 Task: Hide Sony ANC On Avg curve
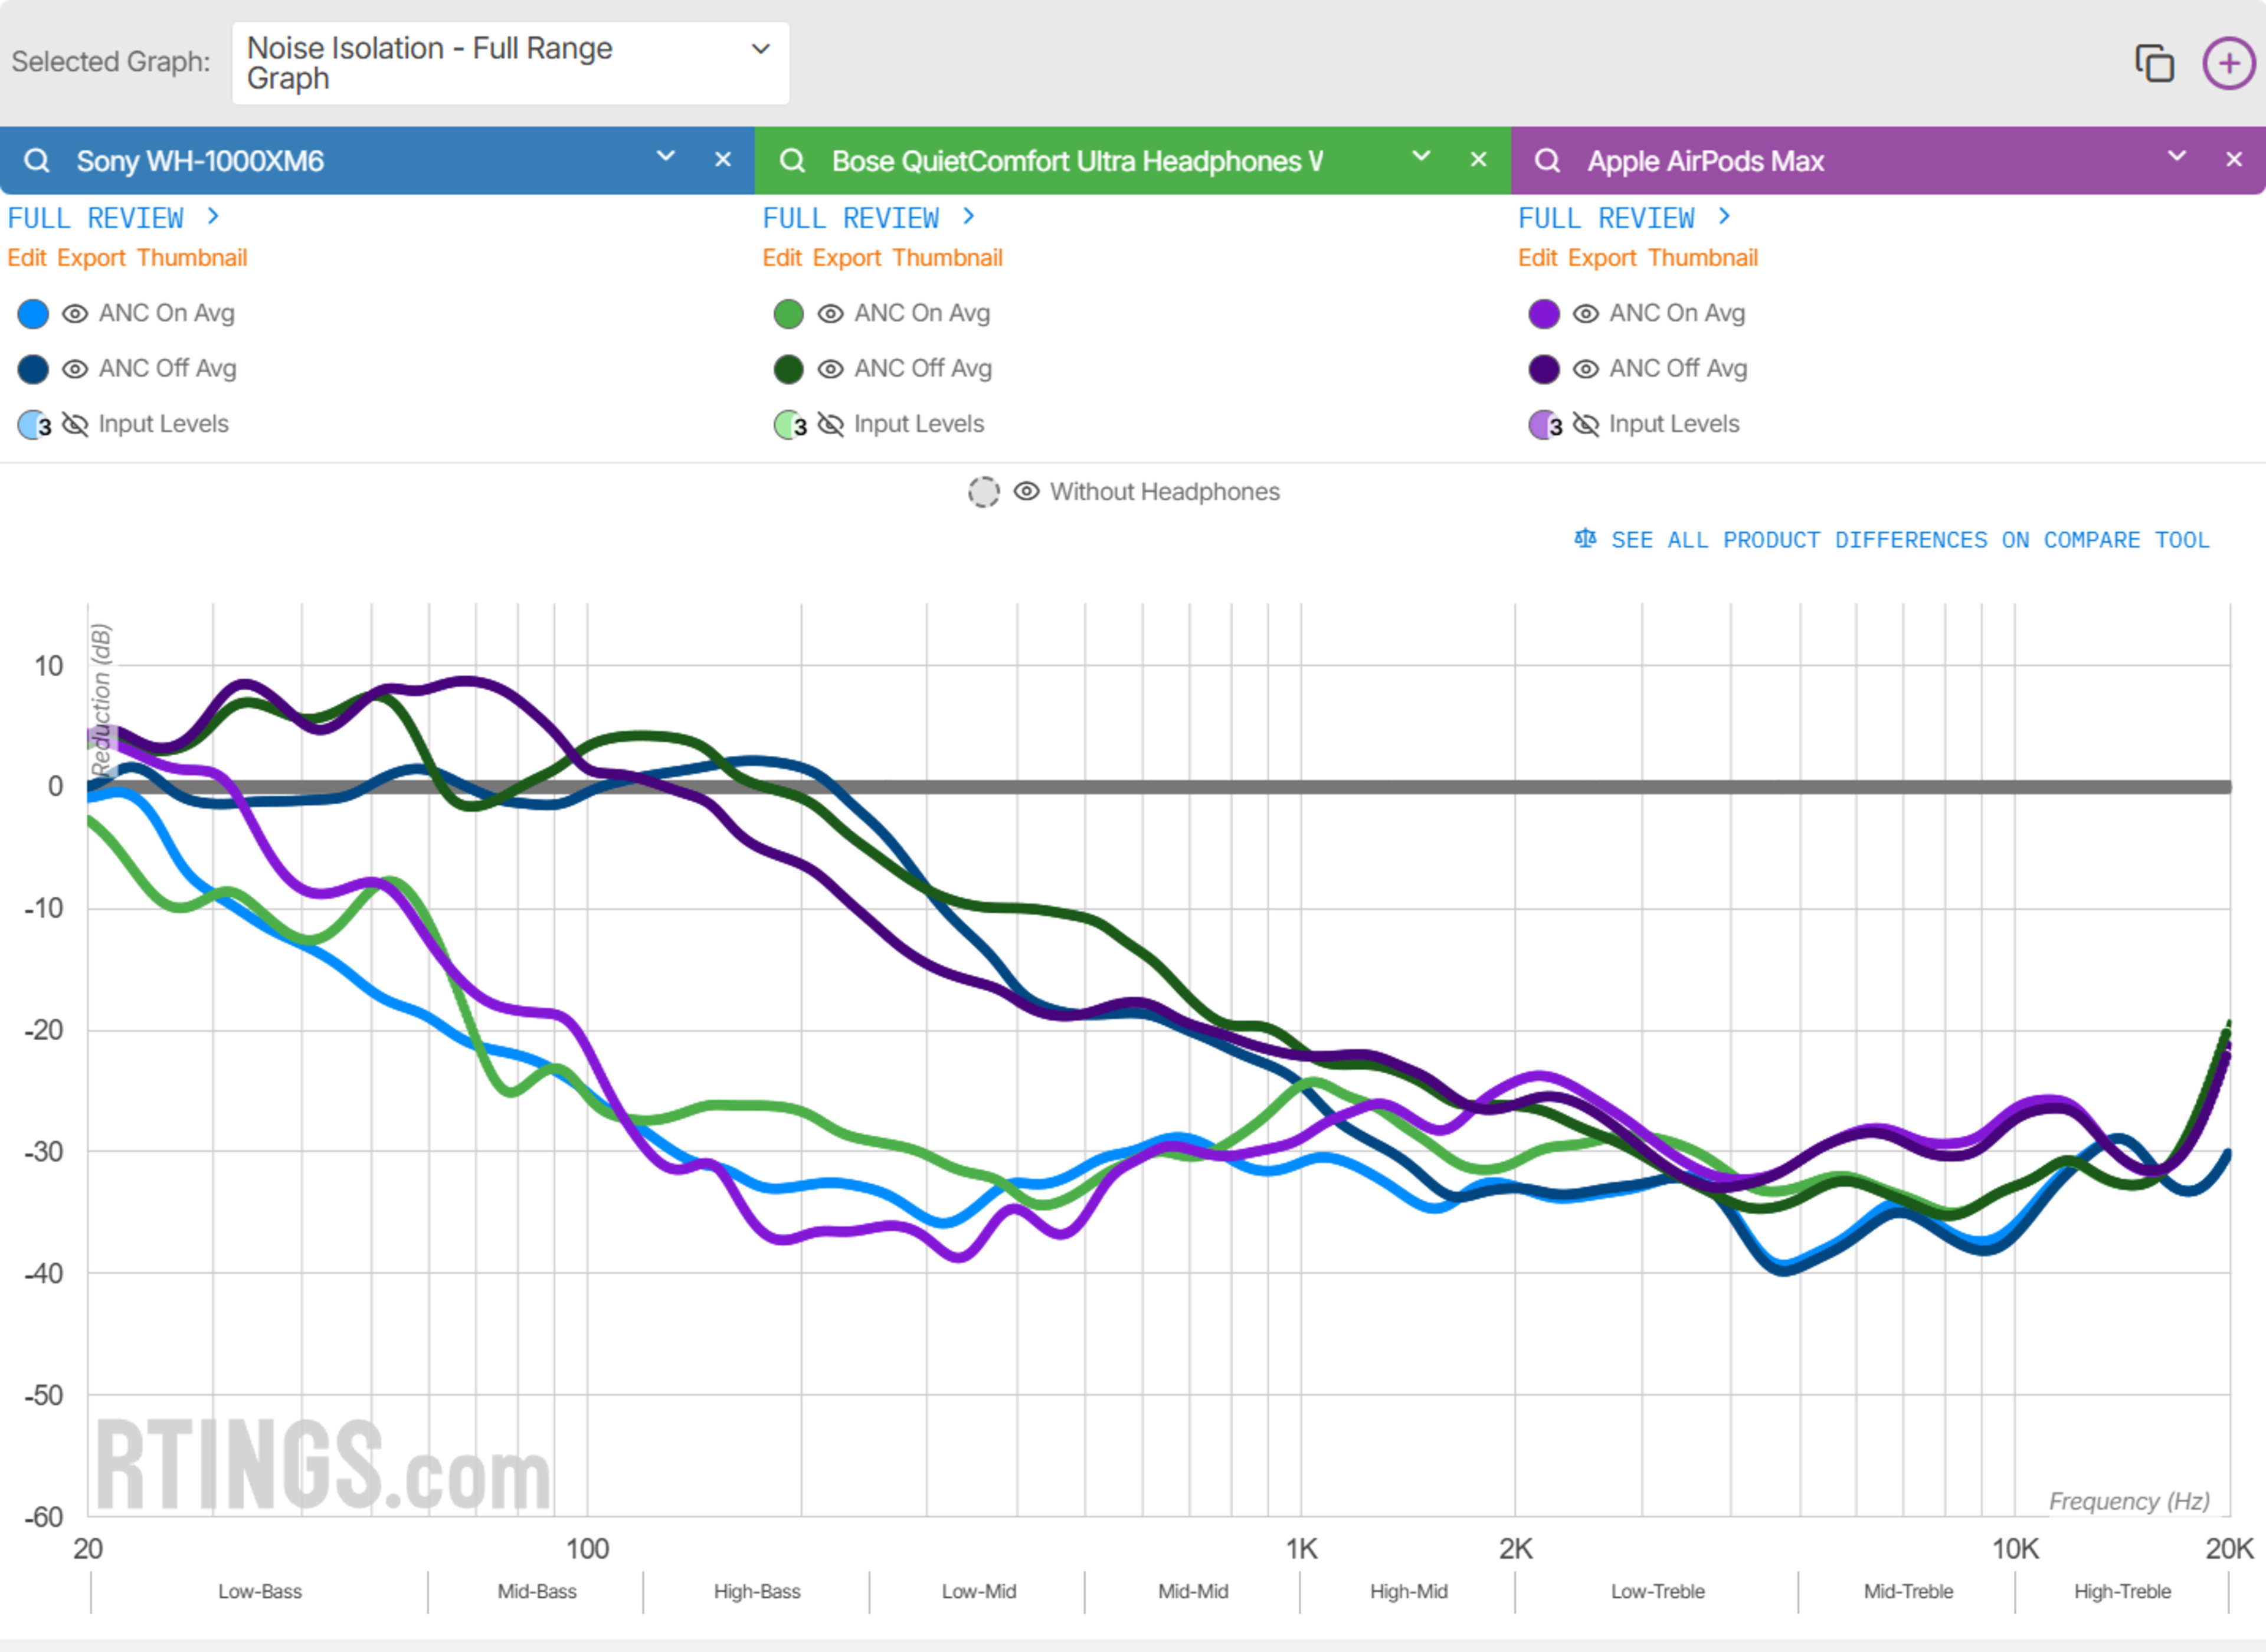click(x=75, y=314)
